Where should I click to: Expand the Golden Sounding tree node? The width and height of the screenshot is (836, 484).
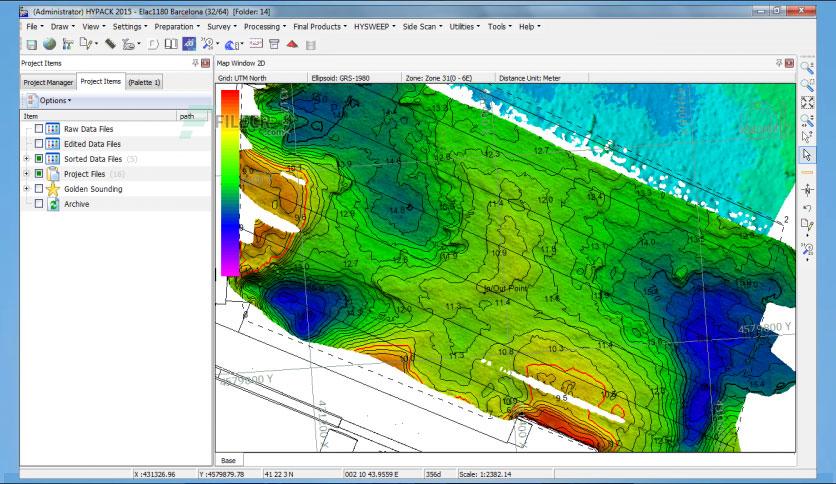[x=26, y=188]
